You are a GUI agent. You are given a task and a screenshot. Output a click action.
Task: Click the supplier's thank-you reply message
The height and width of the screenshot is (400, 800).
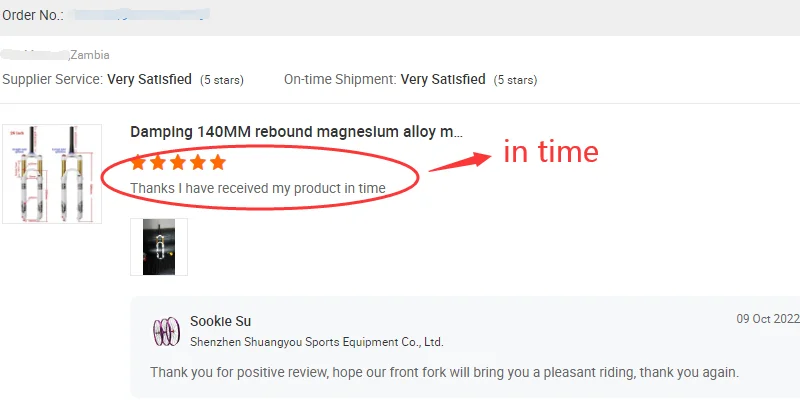(x=444, y=372)
